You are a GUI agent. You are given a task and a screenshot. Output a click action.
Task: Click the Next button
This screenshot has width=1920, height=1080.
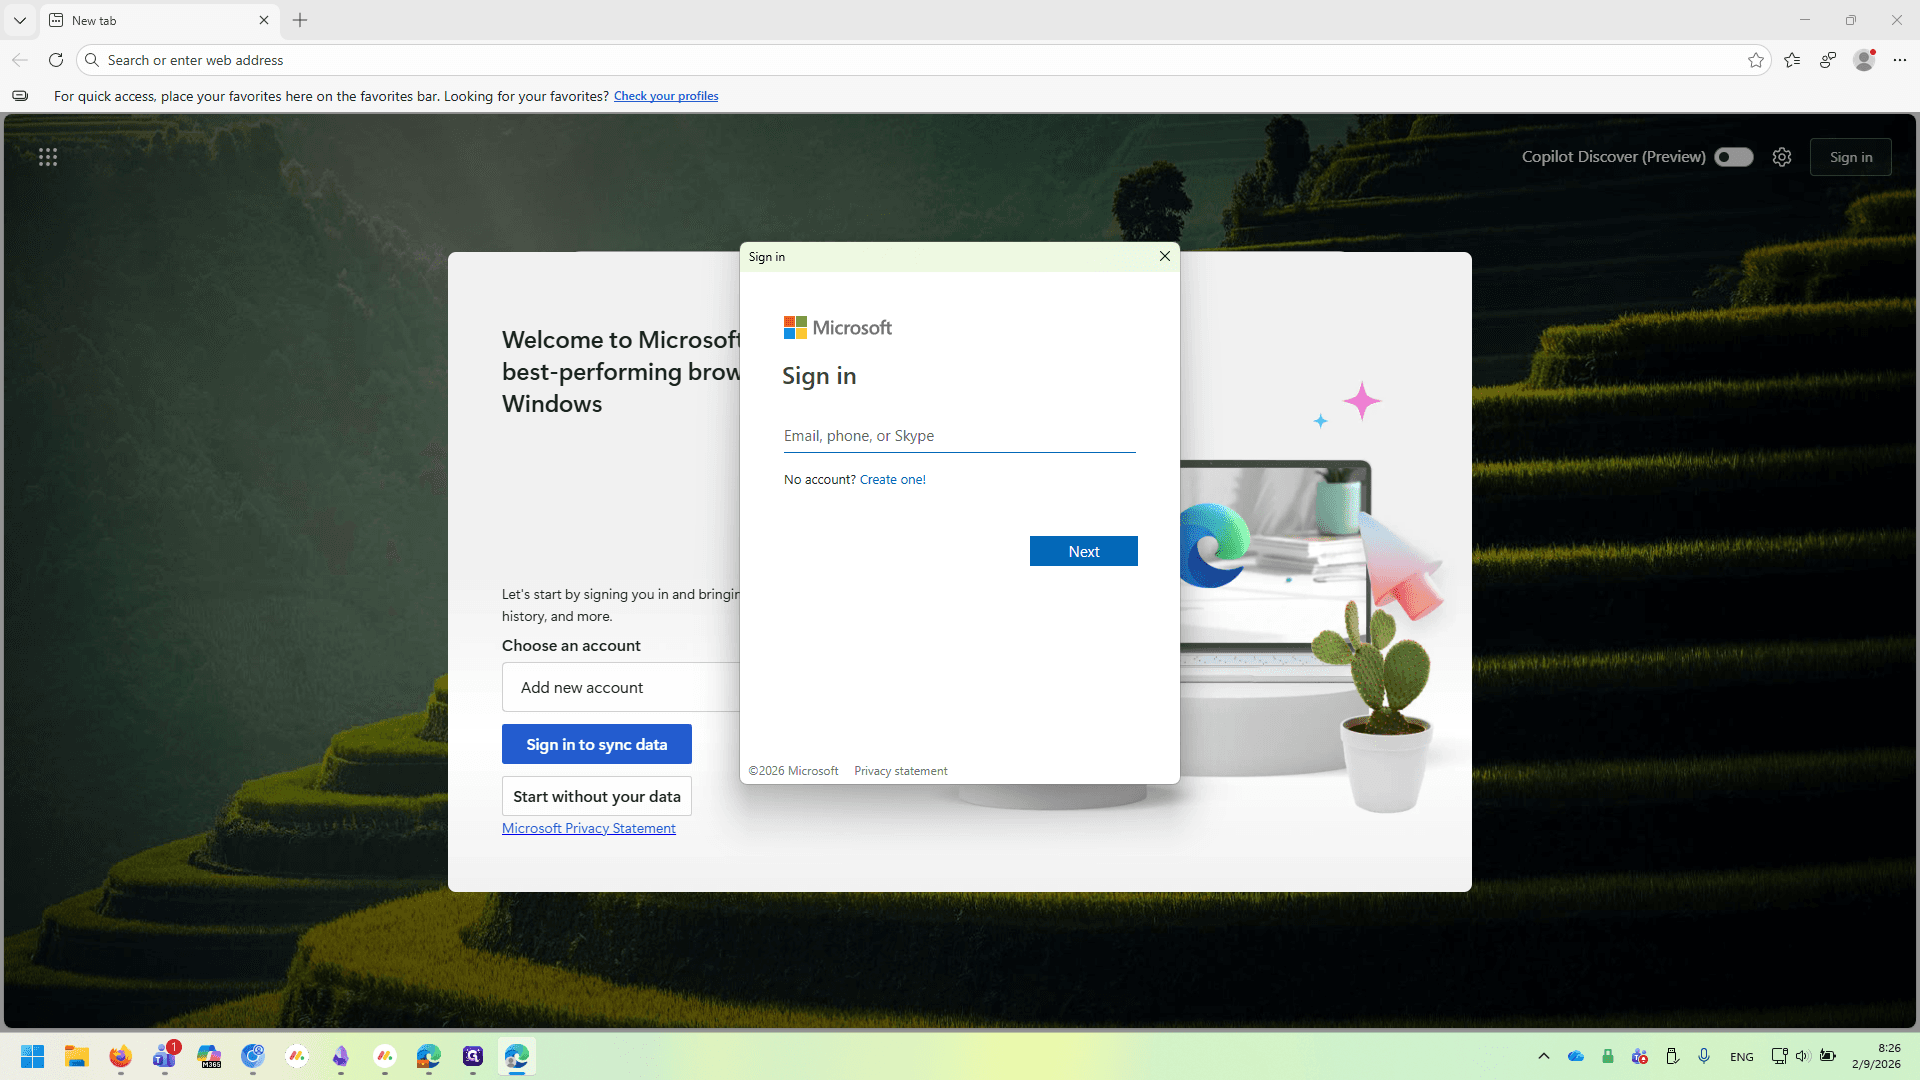click(x=1084, y=551)
